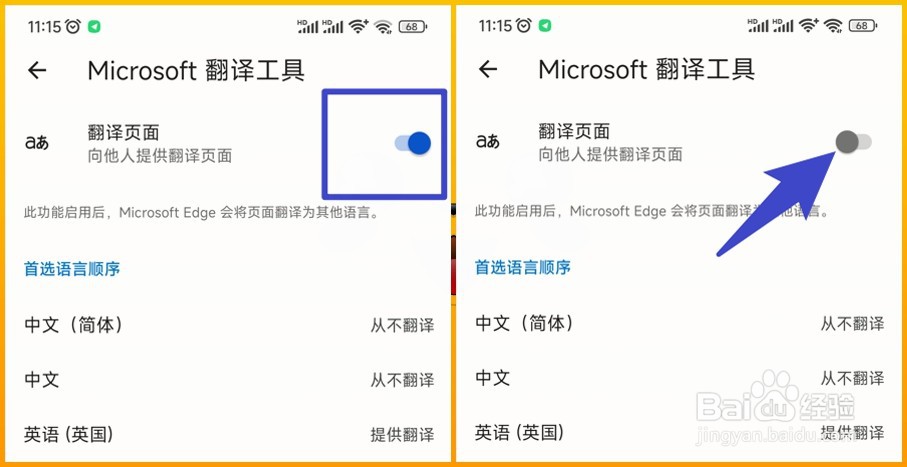Viewport: 907px width, 467px height.
Task: Select 中文 language row in right panel
Action: (x=680, y=378)
